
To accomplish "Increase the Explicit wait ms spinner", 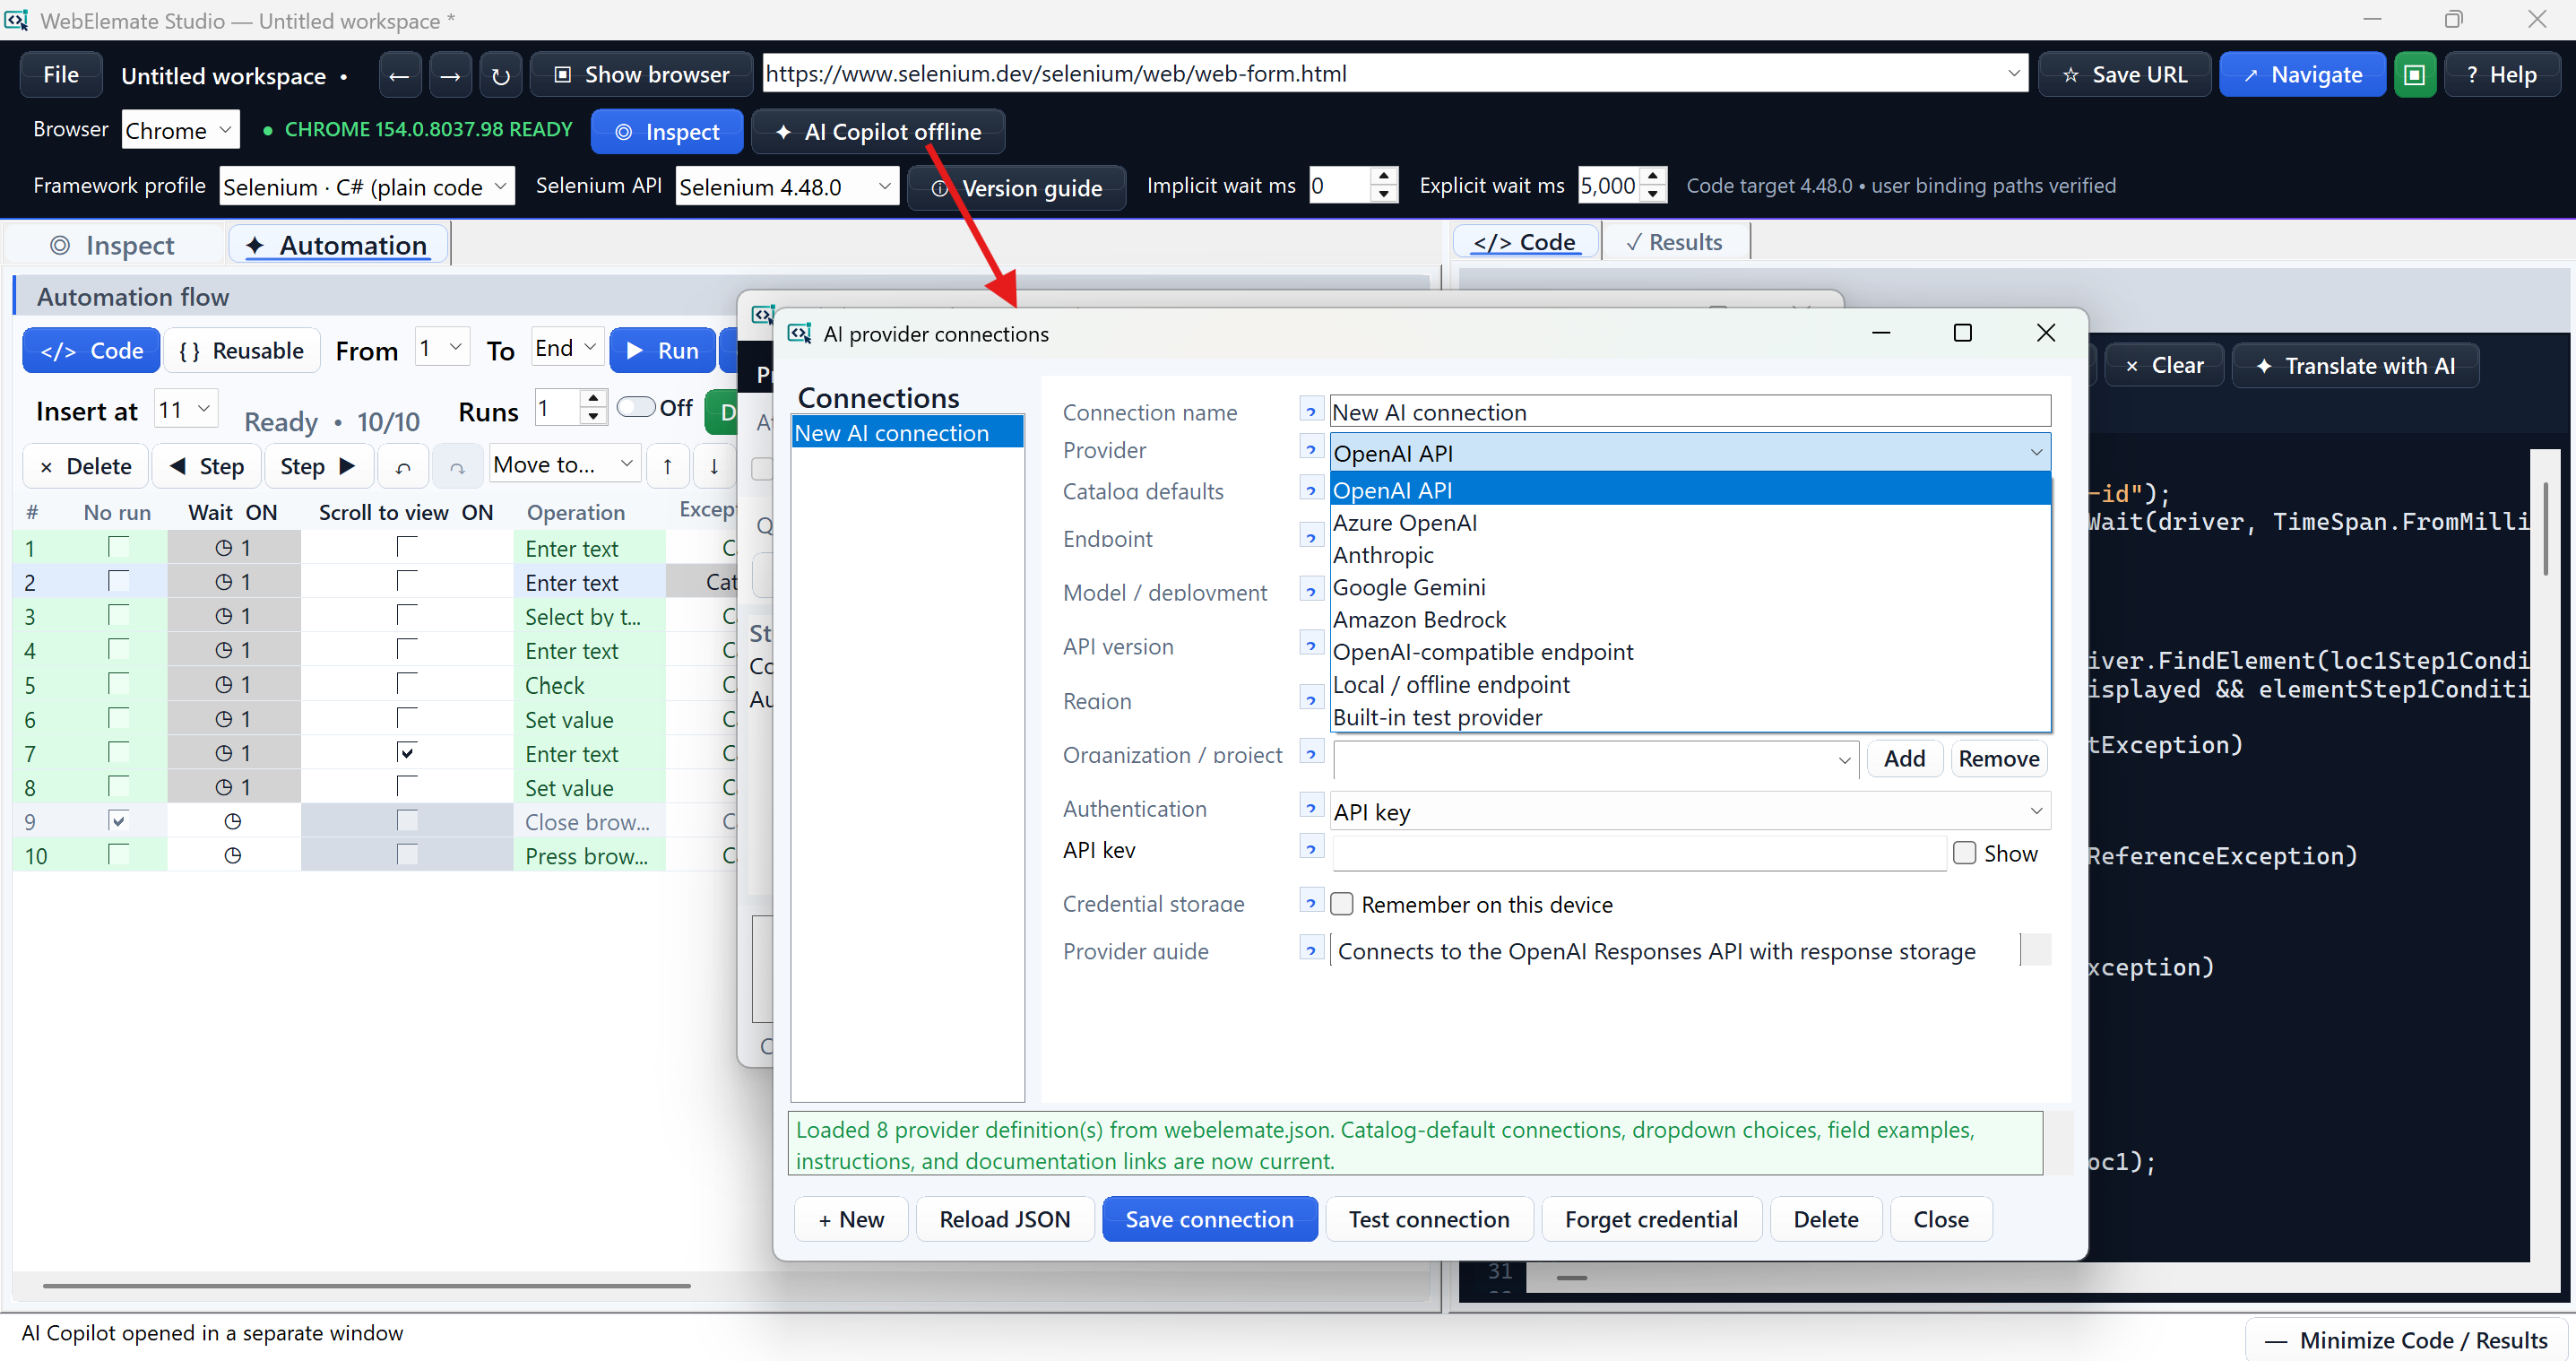I will coord(1654,177).
